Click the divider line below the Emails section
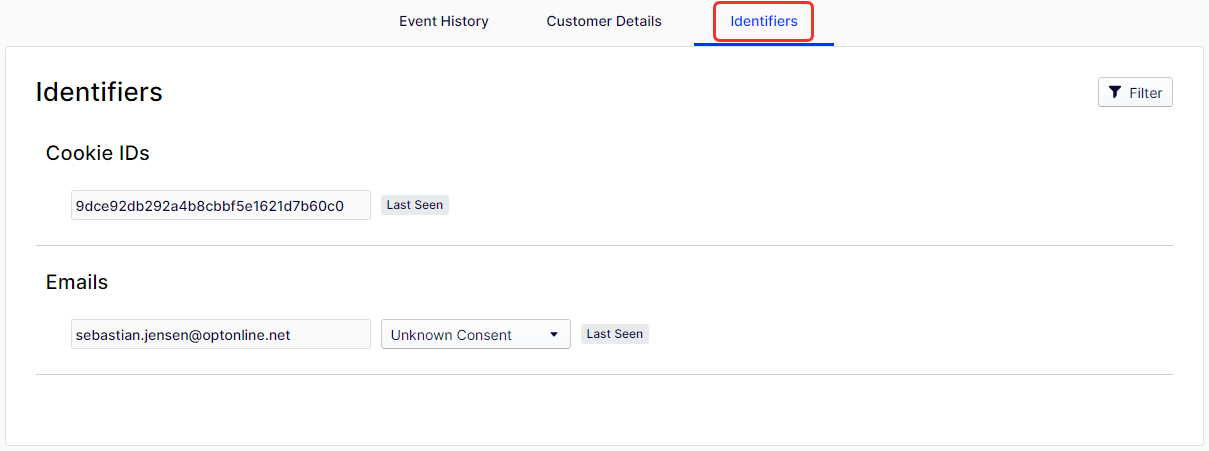 [604, 375]
